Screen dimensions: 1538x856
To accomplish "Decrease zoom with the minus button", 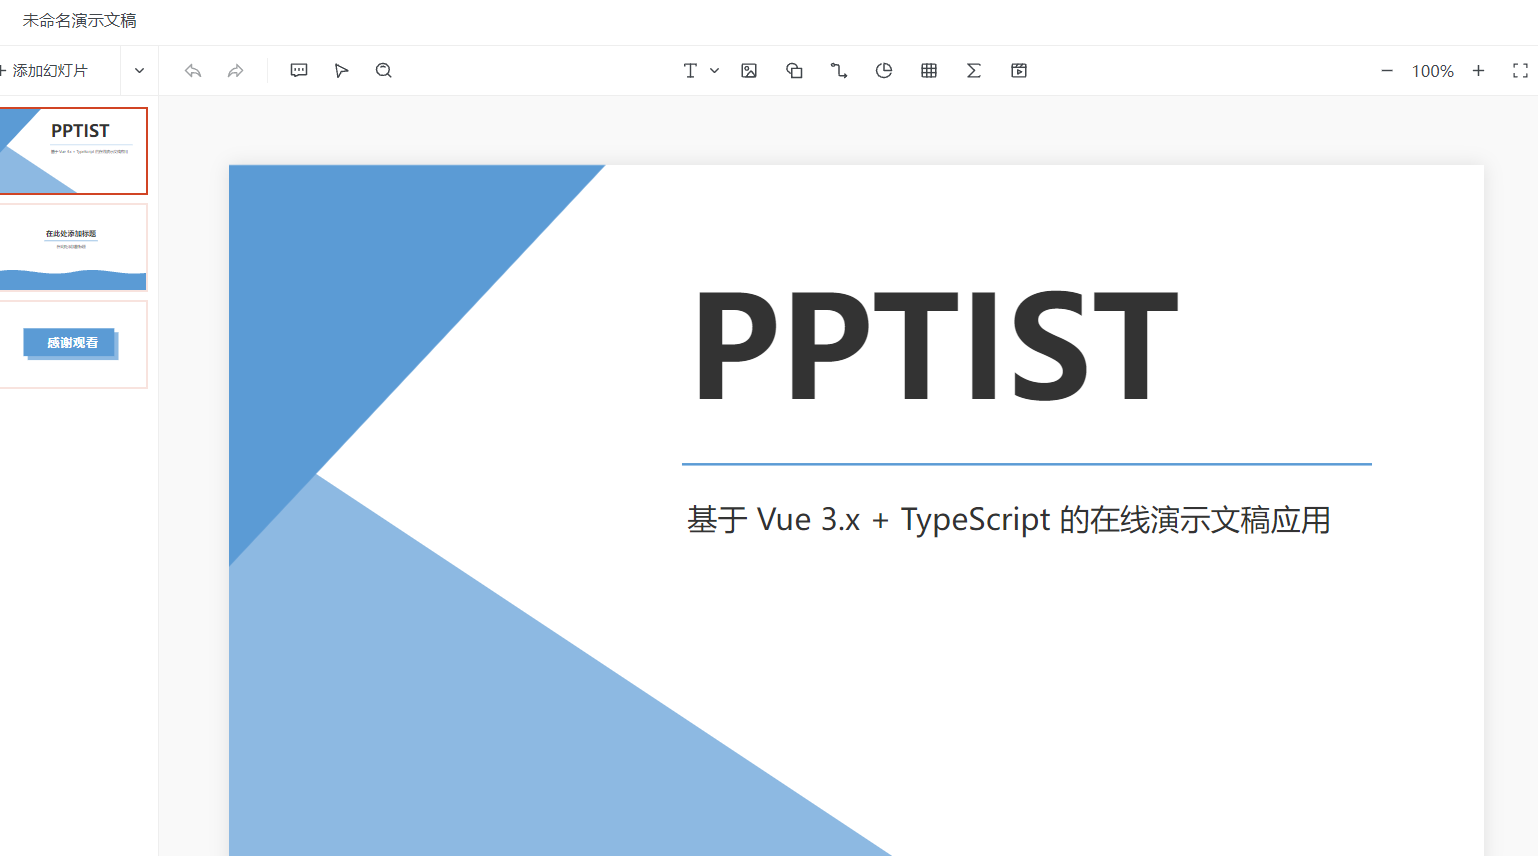I will coord(1386,70).
